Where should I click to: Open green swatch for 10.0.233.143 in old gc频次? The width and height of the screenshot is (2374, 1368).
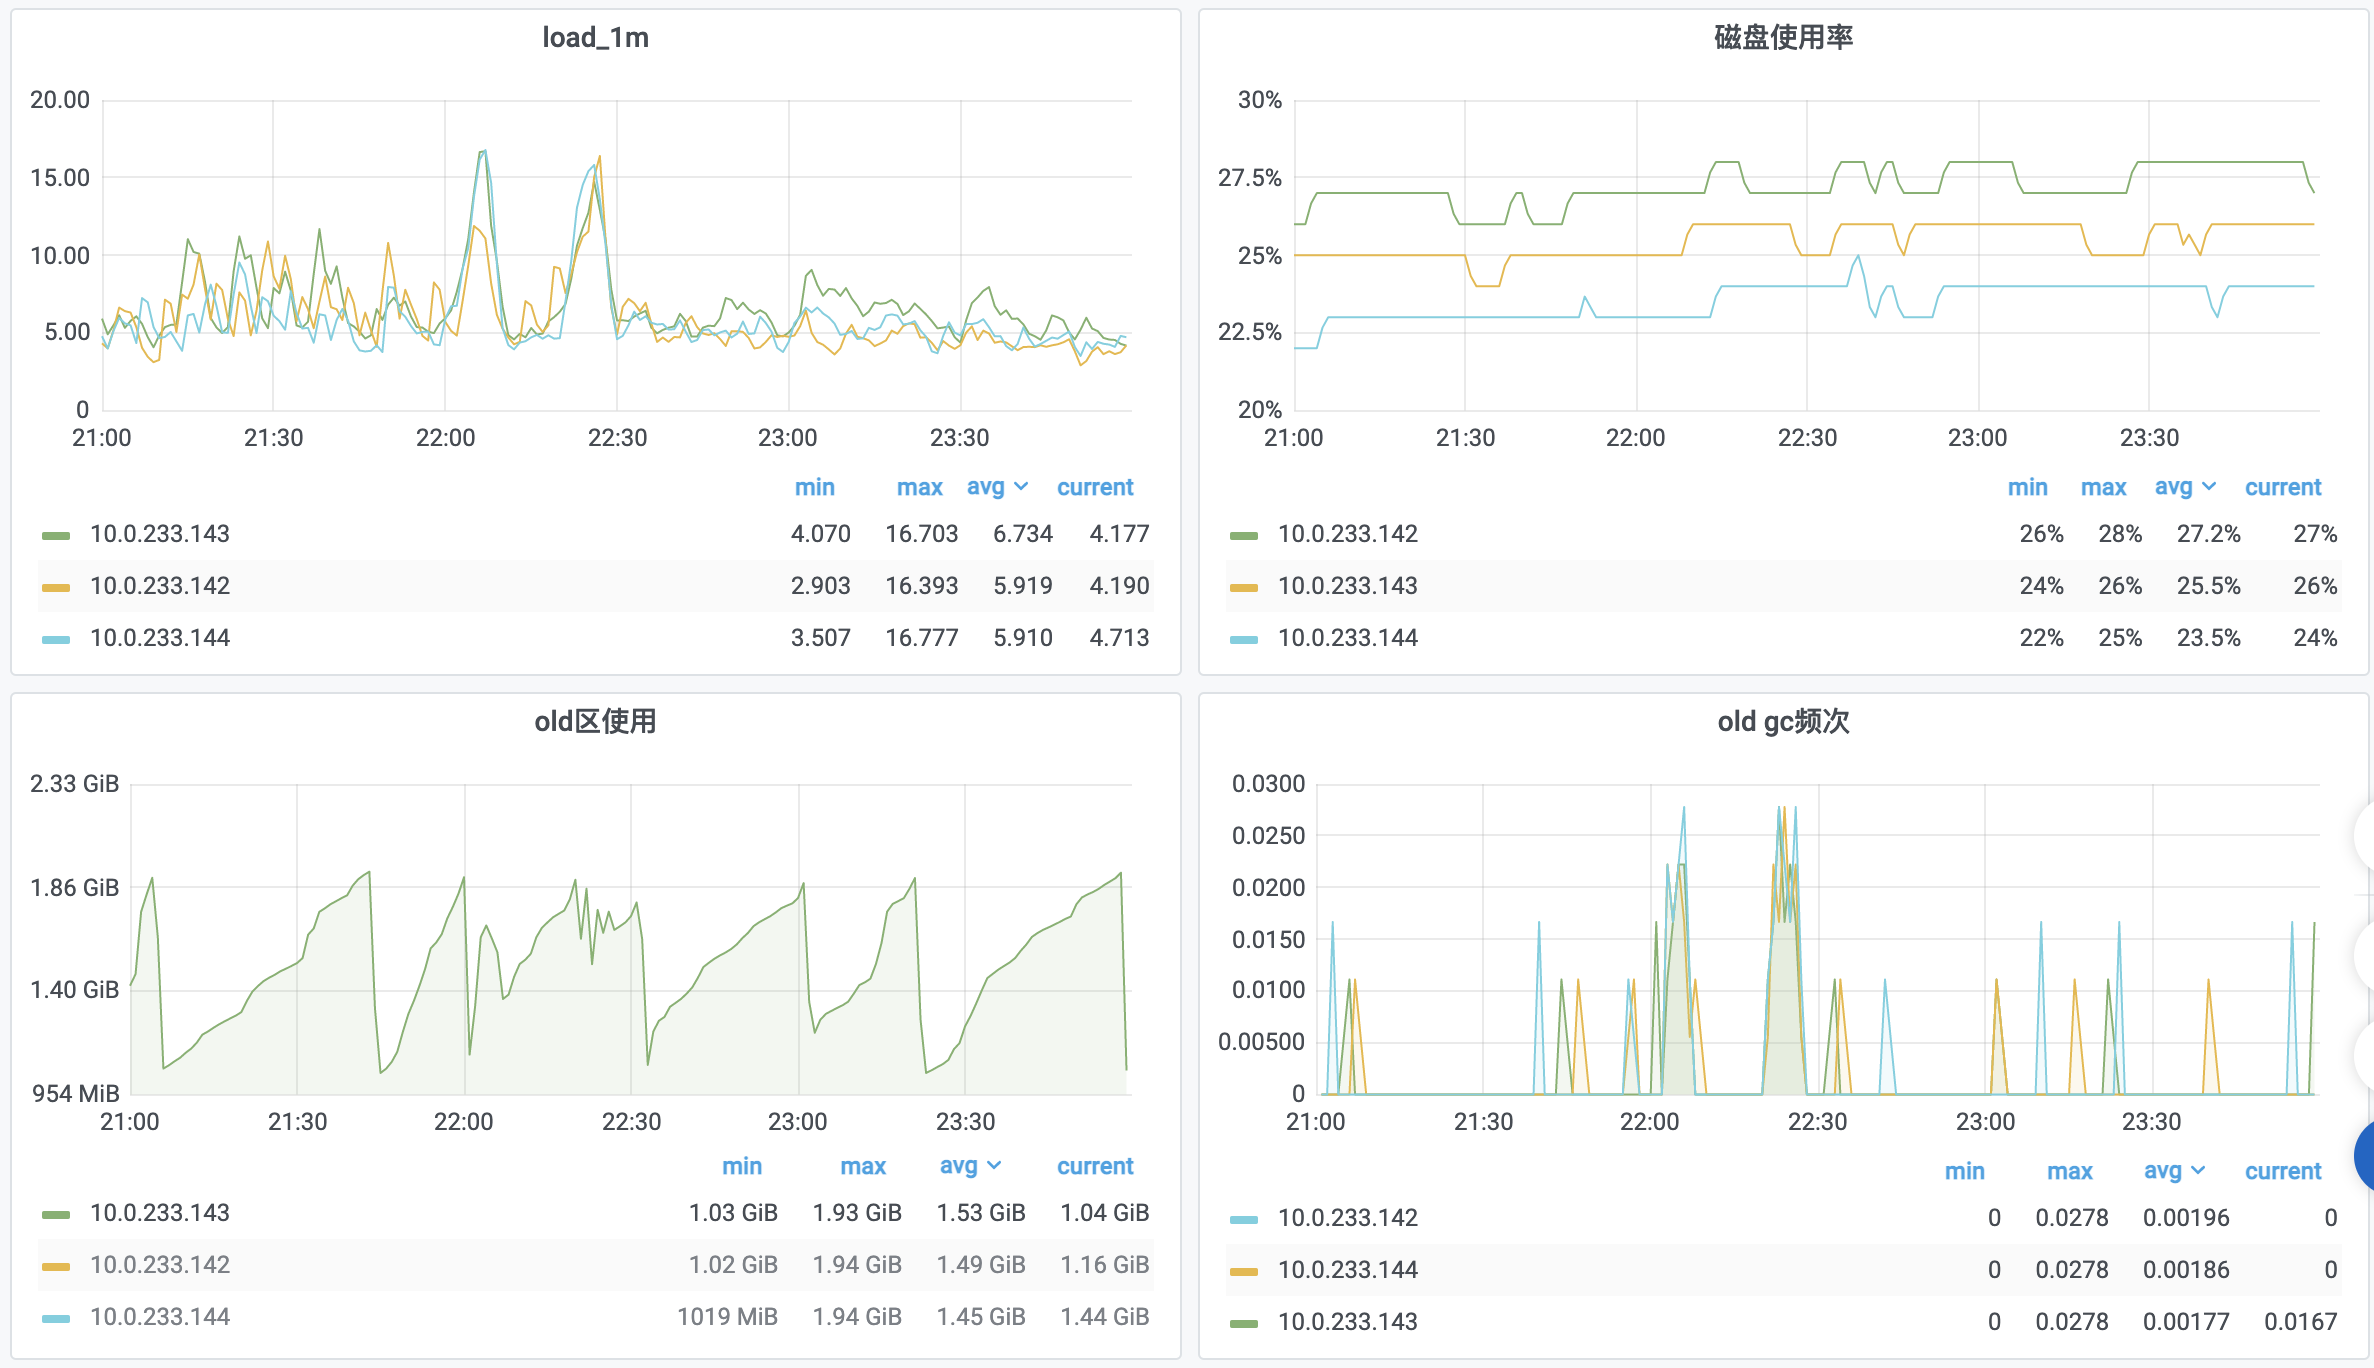(x=1244, y=1323)
